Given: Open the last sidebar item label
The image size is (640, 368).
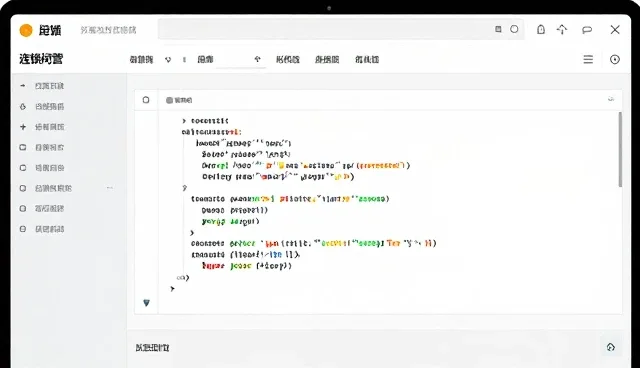Looking at the screenshot, I should (x=49, y=229).
